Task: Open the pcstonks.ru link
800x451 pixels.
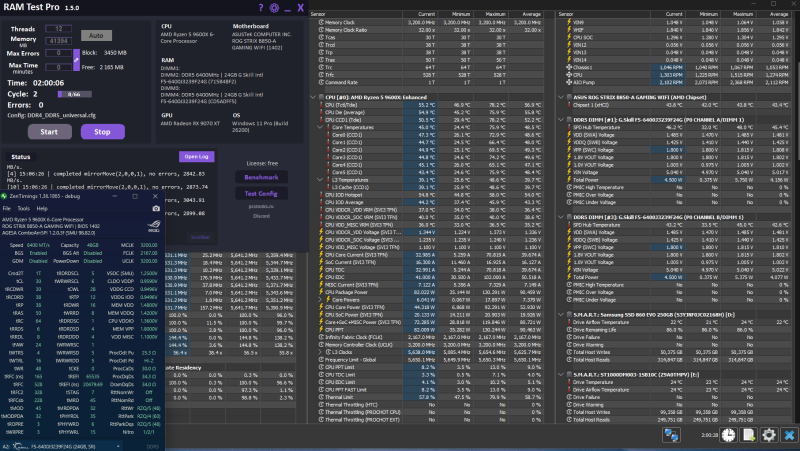Action: click(261, 207)
